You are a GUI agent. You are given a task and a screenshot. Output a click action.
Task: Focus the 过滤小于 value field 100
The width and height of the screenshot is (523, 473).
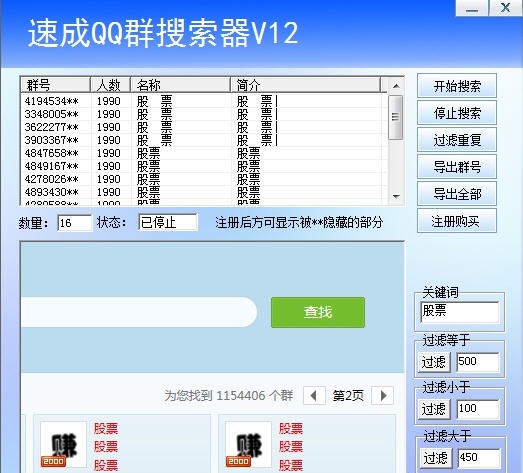[x=478, y=409]
